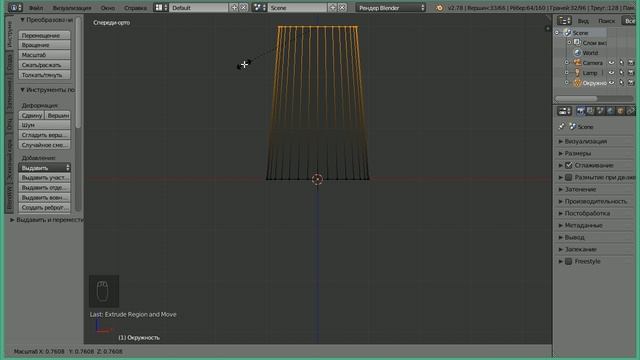The height and width of the screenshot is (360, 640).
Task: Click the Lamp object icon in the outliner
Action: pyautogui.click(x=577, y=73)
